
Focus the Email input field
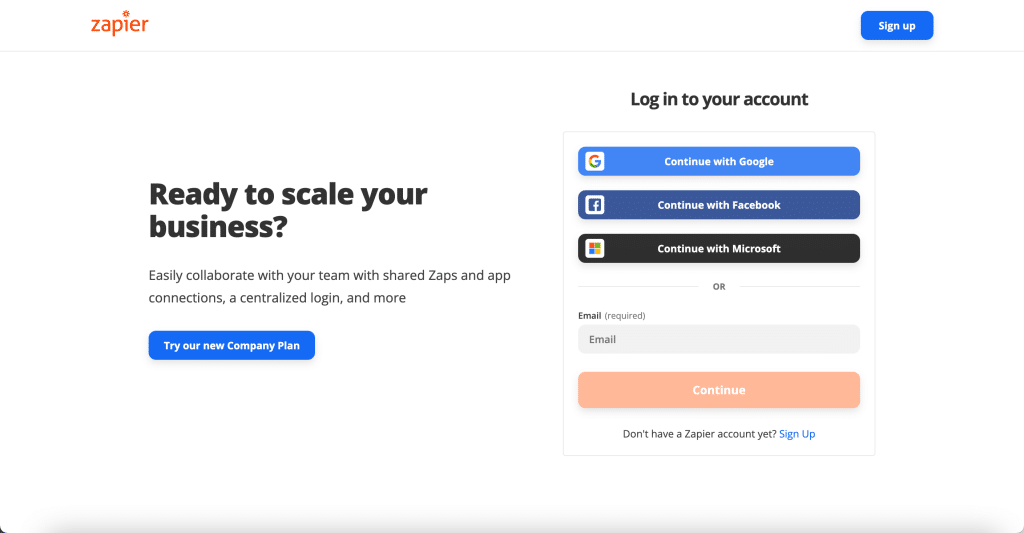coord(718,340)
